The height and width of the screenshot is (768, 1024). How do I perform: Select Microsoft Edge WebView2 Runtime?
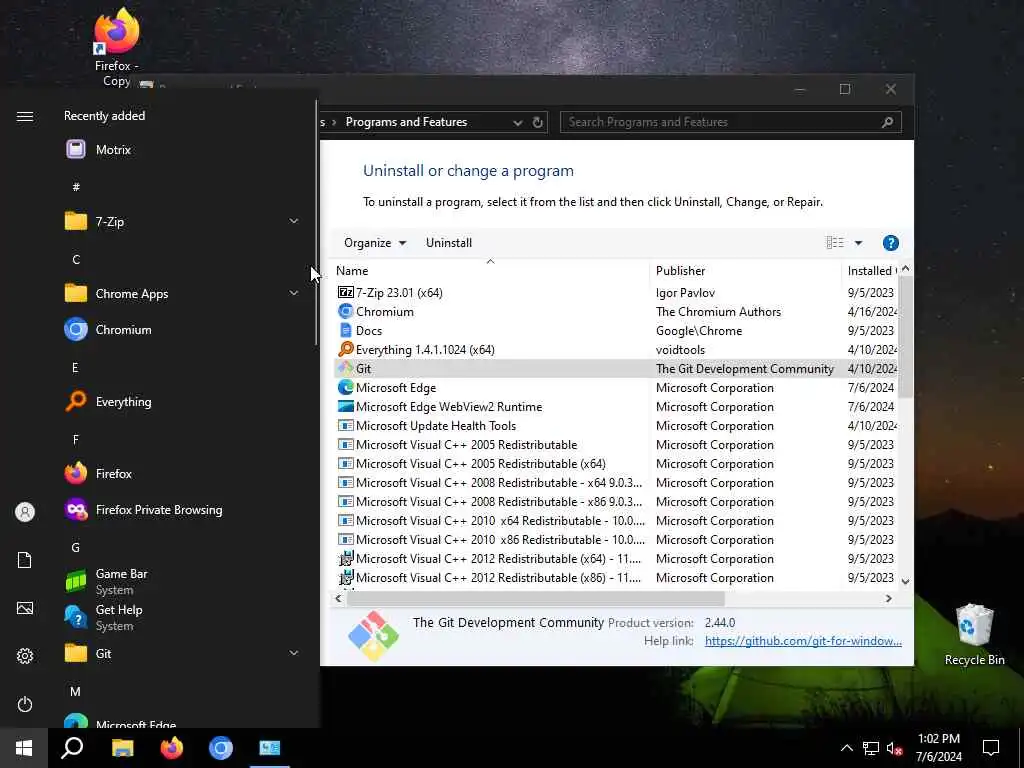tap(615, 406)
